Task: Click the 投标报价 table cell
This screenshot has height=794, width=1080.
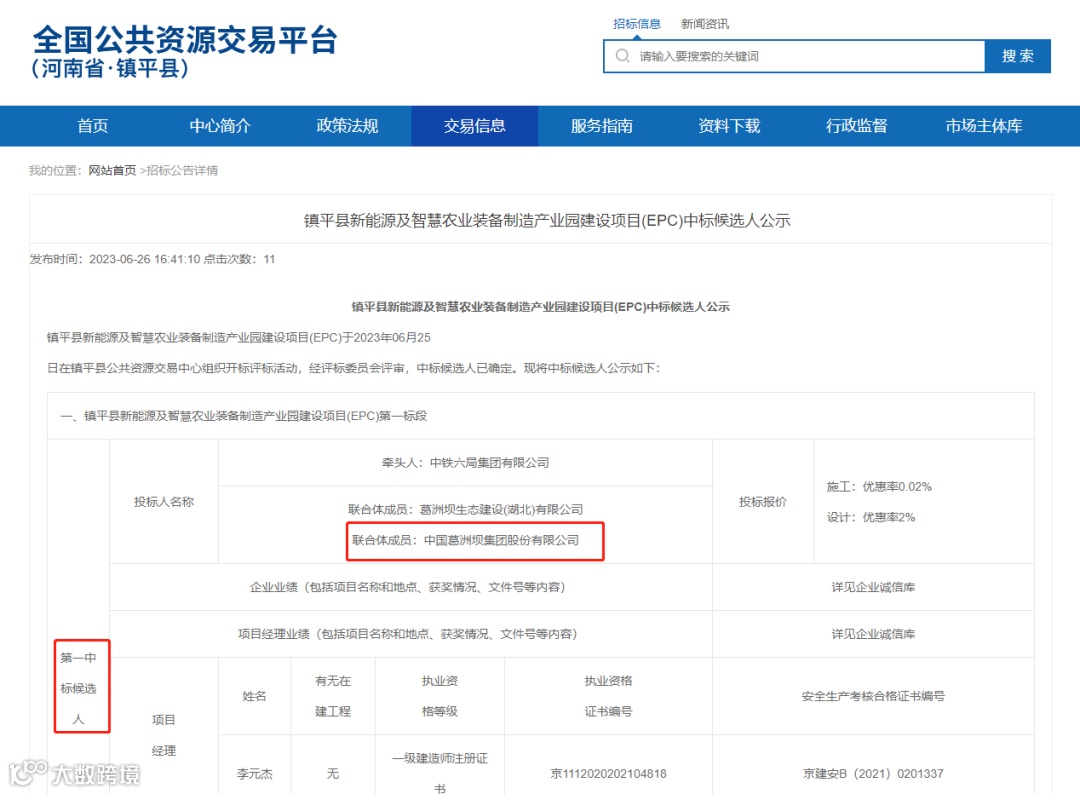Action: coord(763,502)
